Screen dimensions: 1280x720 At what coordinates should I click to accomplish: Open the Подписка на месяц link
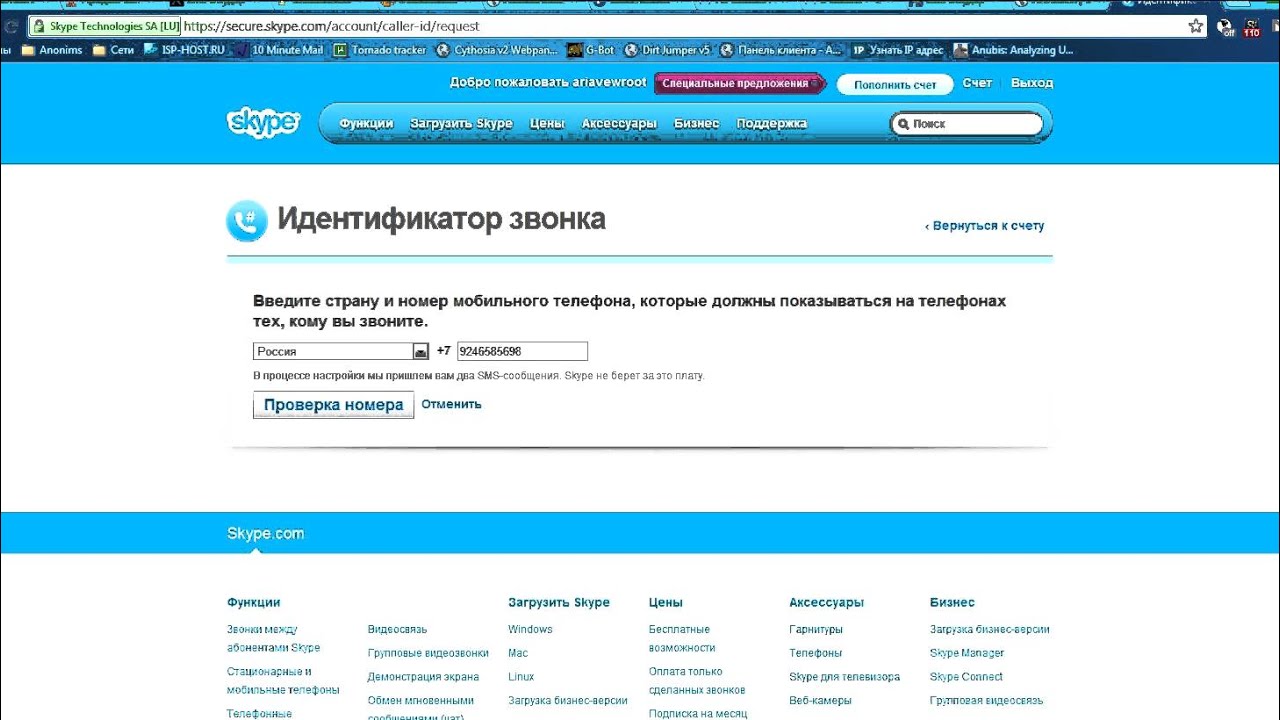pos(698,713)
